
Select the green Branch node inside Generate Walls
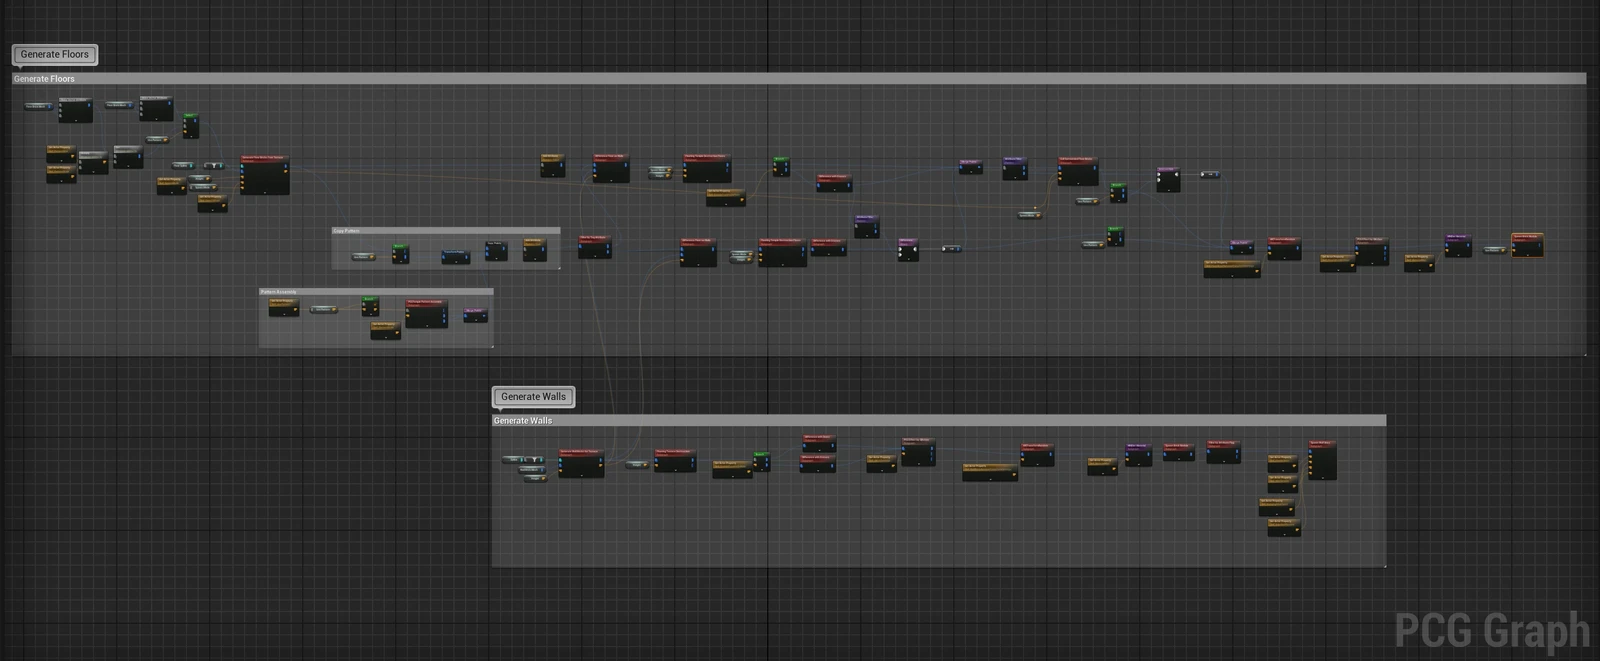click(761, 461)
